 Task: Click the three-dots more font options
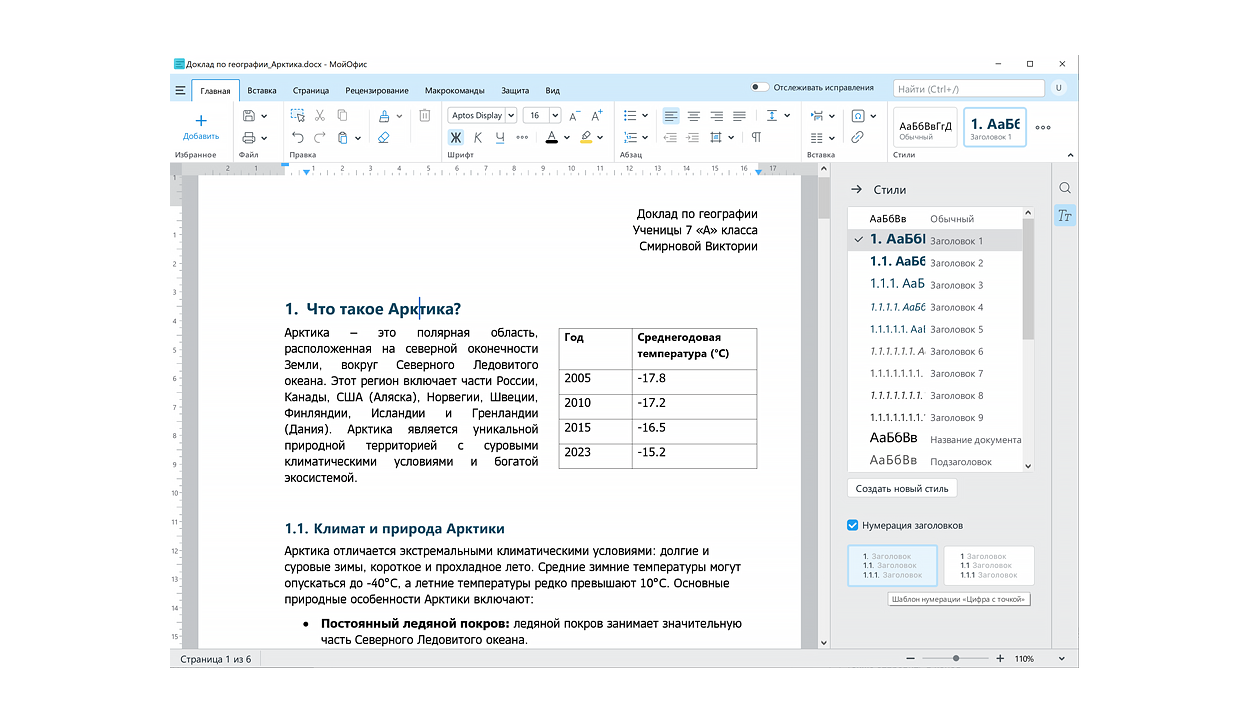tap(522, 137)
